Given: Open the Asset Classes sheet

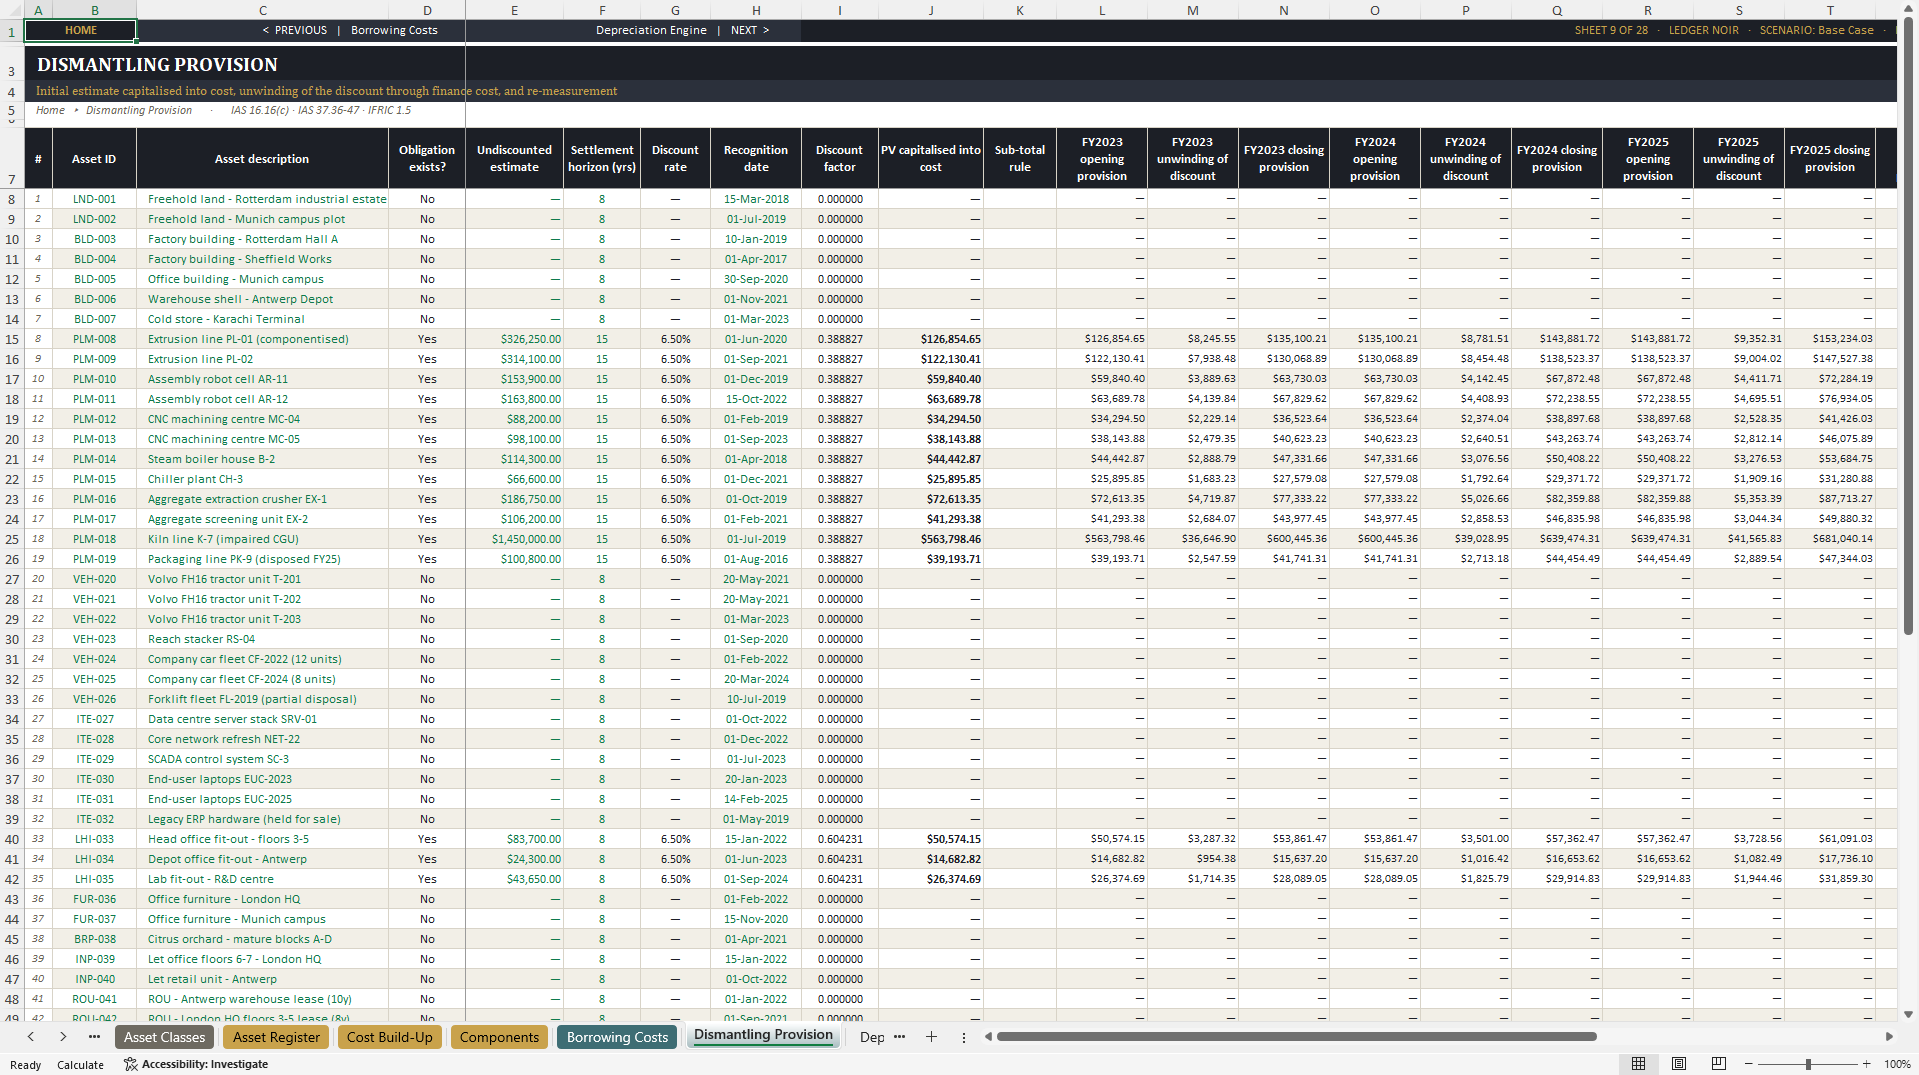Looking at the screenshot, I should point(165,1037).
